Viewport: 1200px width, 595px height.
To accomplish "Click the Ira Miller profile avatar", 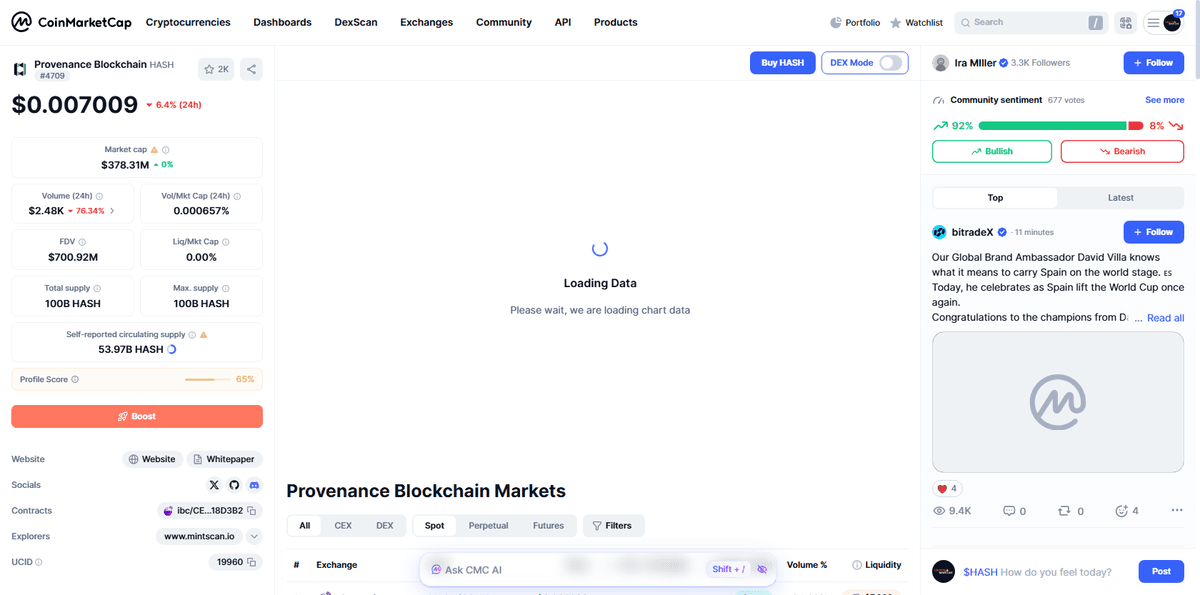I will pos(941,63).
